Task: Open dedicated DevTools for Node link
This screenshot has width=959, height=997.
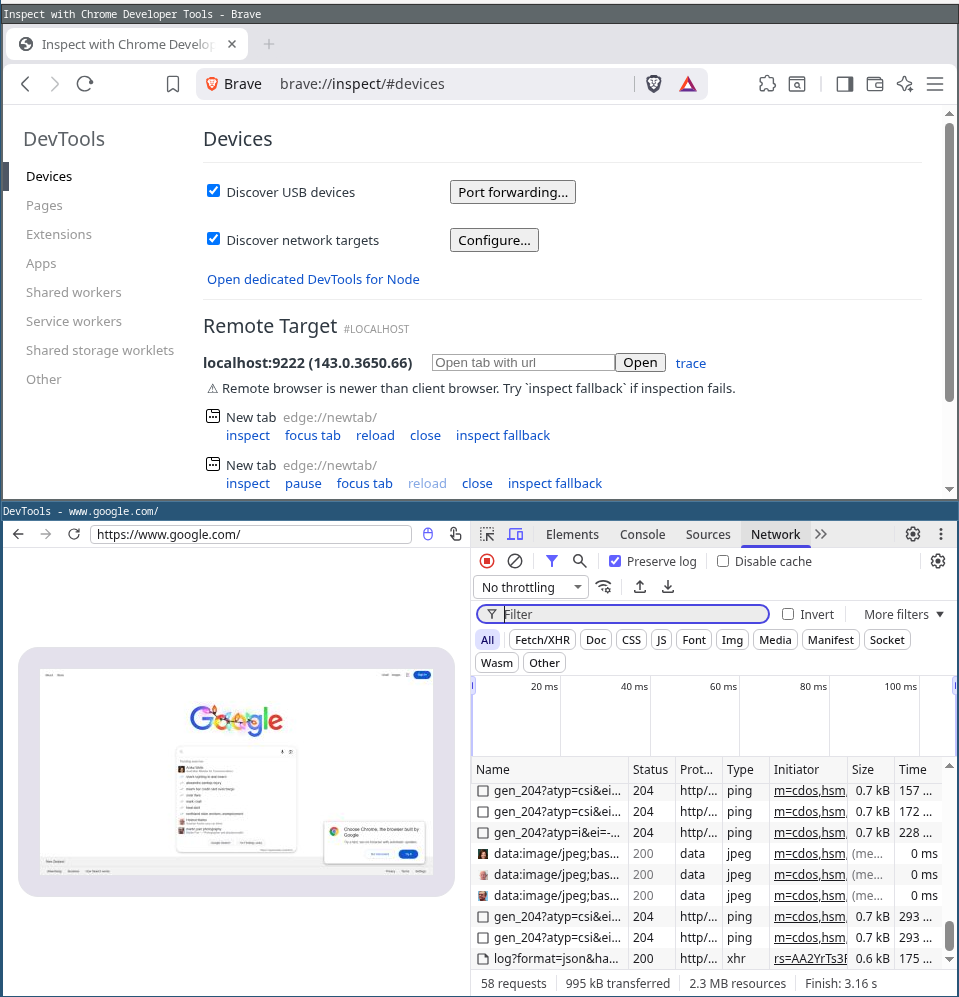Action: (313, 279)
